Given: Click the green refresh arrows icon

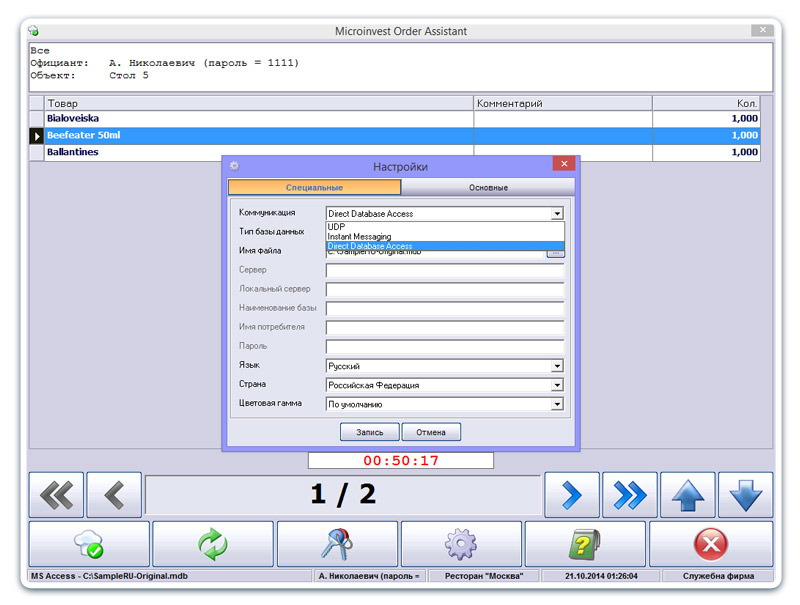Looking at the screenshot, I should pos(212,545).
